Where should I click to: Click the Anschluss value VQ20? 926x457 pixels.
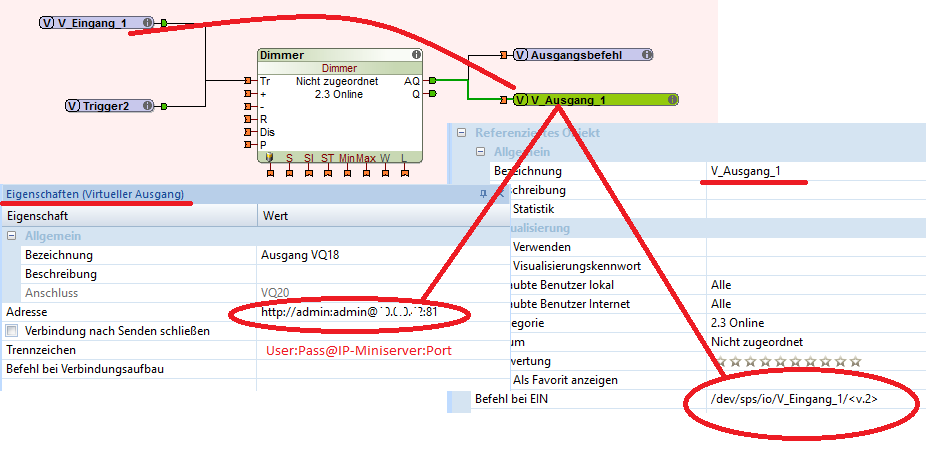[x=275, y=293]
